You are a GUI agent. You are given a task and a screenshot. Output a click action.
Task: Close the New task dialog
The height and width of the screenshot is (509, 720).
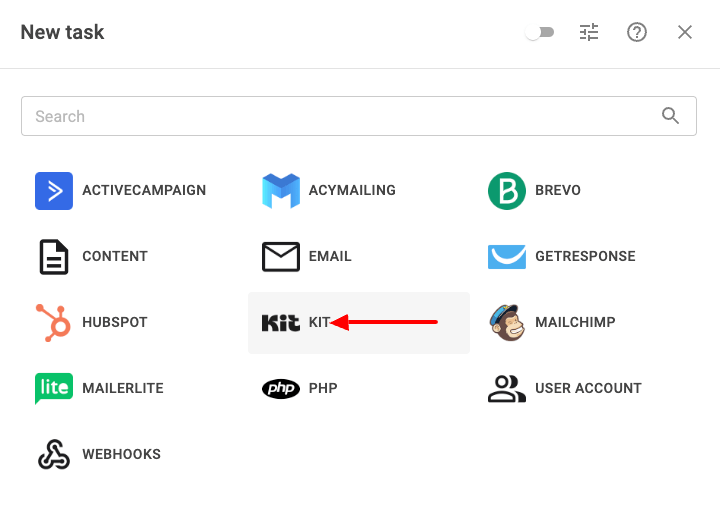(685, 32)
